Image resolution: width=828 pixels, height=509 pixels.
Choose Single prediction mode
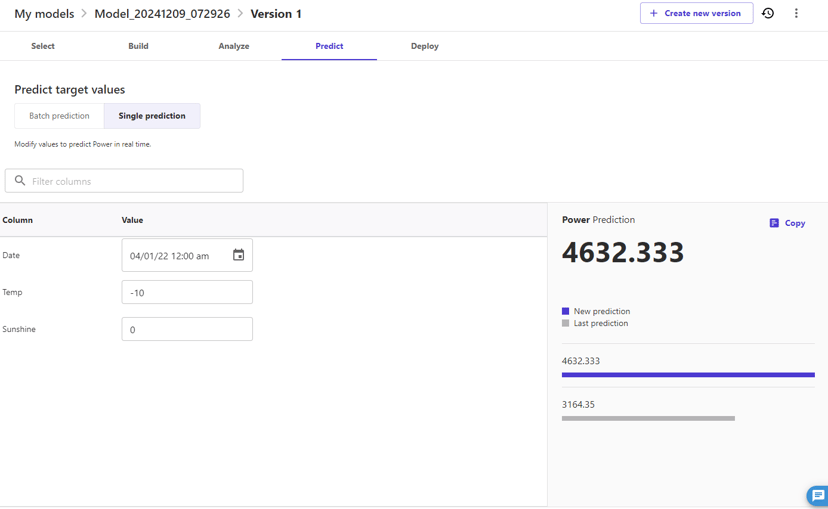pyautogui.click(x=152, y=116)
